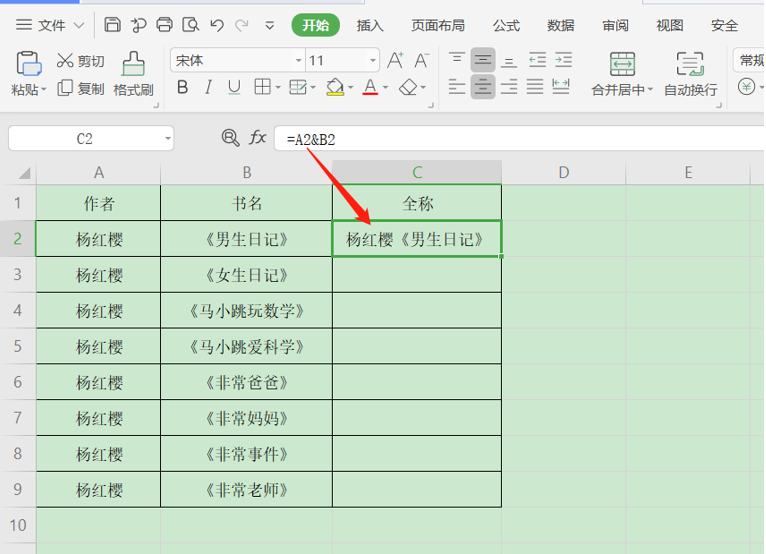This screenshot has width=766, height=554.
Task: Click the fx insert function icon
Action: click(257, 138)
